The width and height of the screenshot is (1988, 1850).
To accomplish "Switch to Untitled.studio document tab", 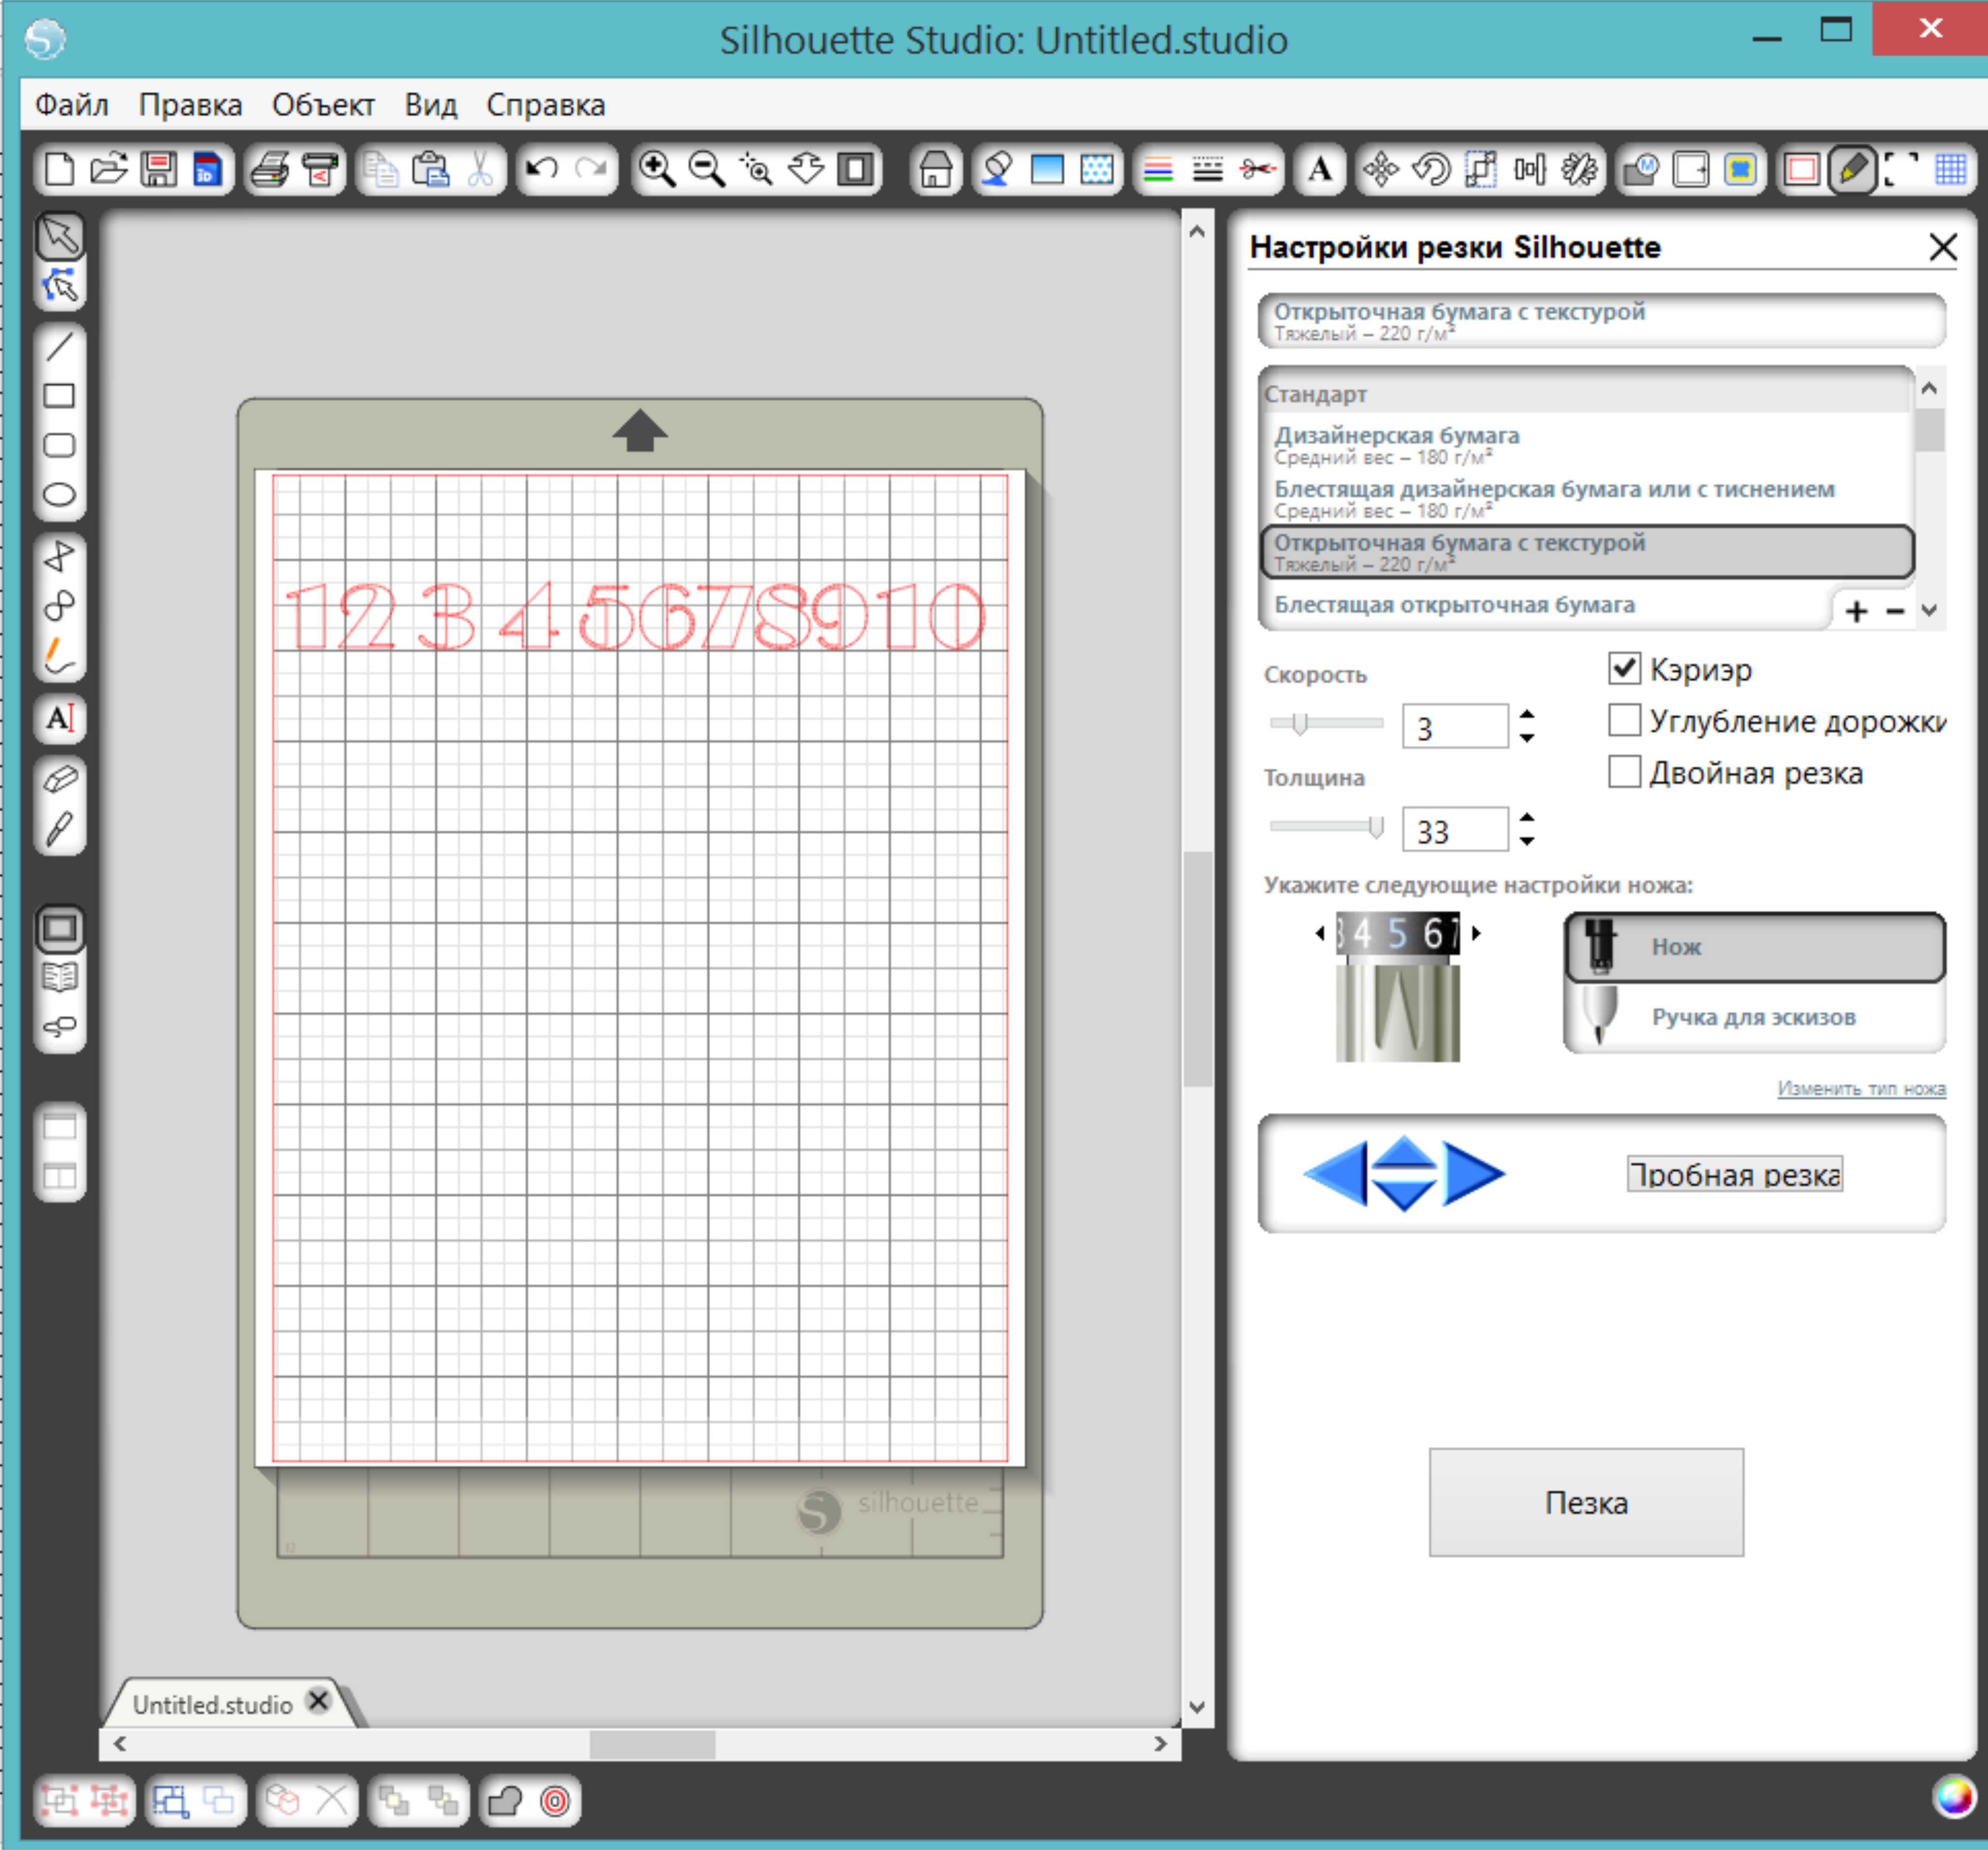I will 213,1705.
